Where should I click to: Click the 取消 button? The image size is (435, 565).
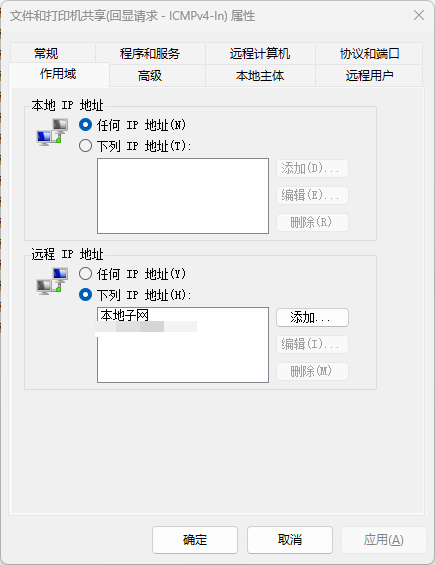(x=290, y=539)
